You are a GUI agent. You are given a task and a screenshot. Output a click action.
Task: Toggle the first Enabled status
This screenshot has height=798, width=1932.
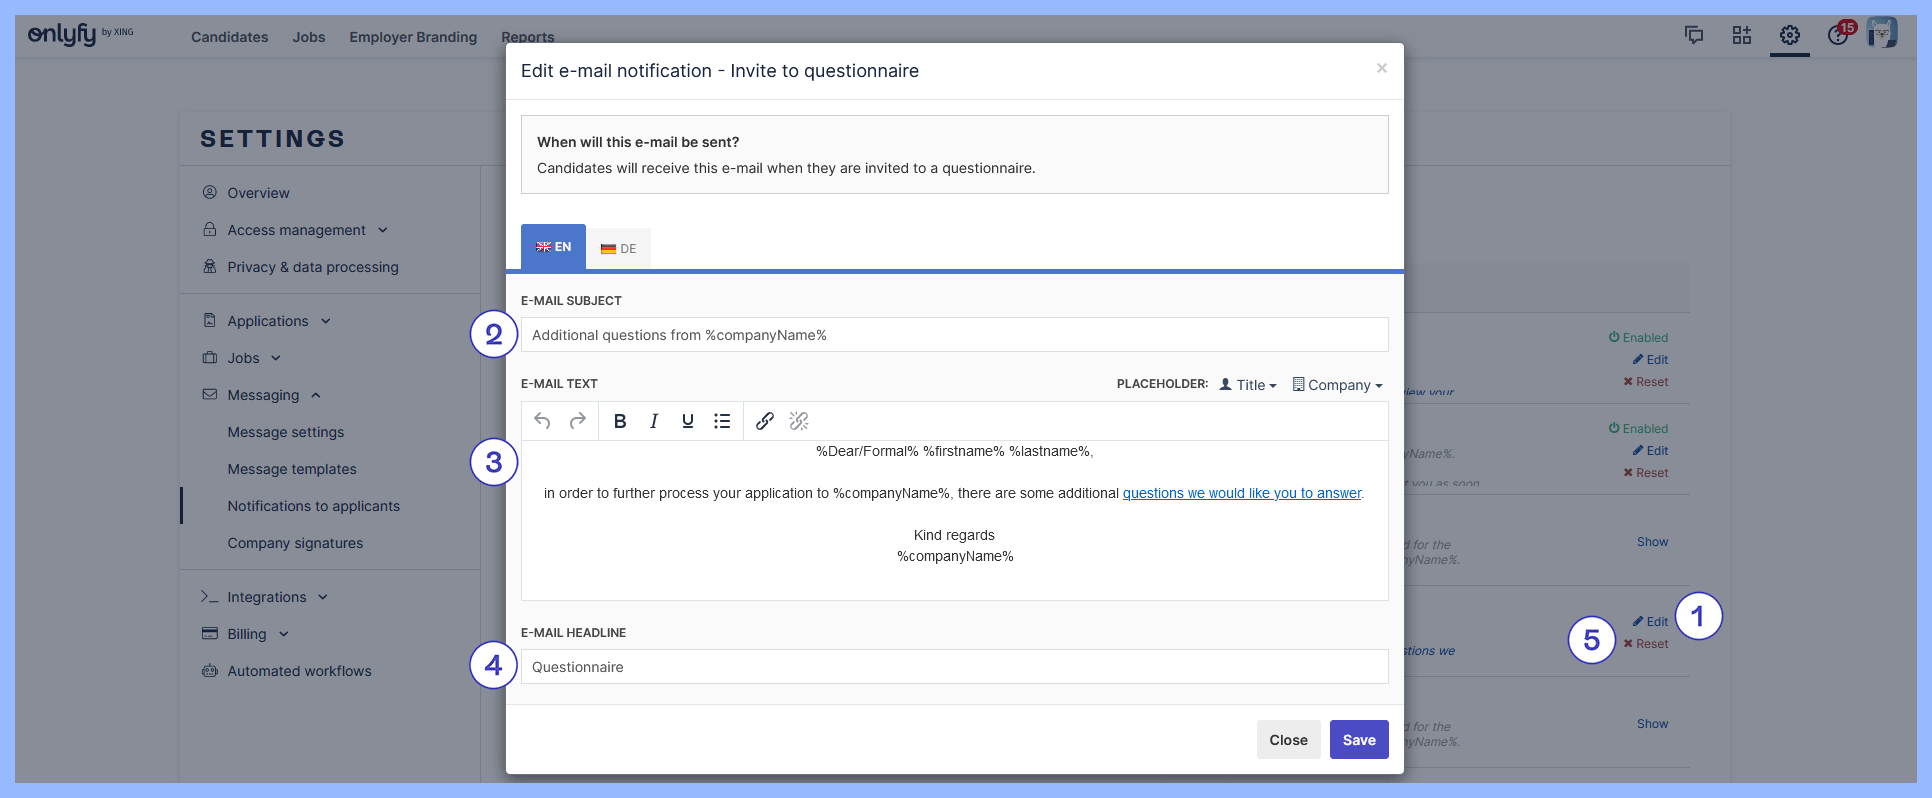tap(1638, 338)
